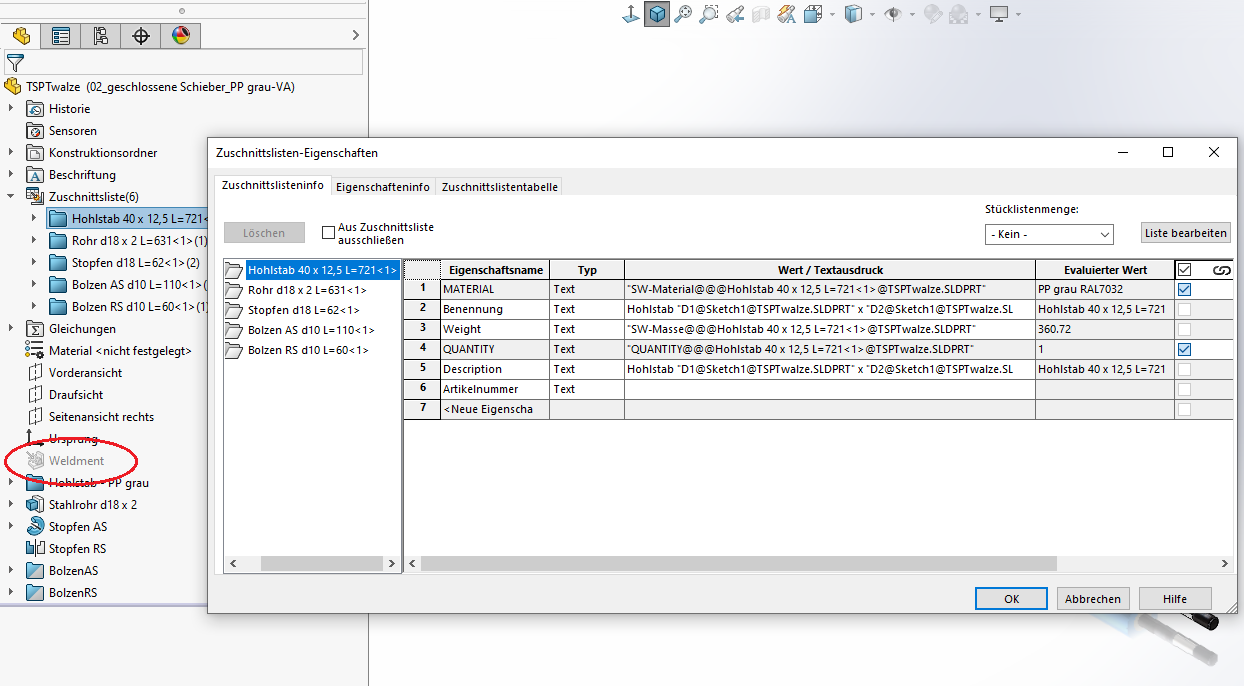Click the OK button

point(1011,599)
